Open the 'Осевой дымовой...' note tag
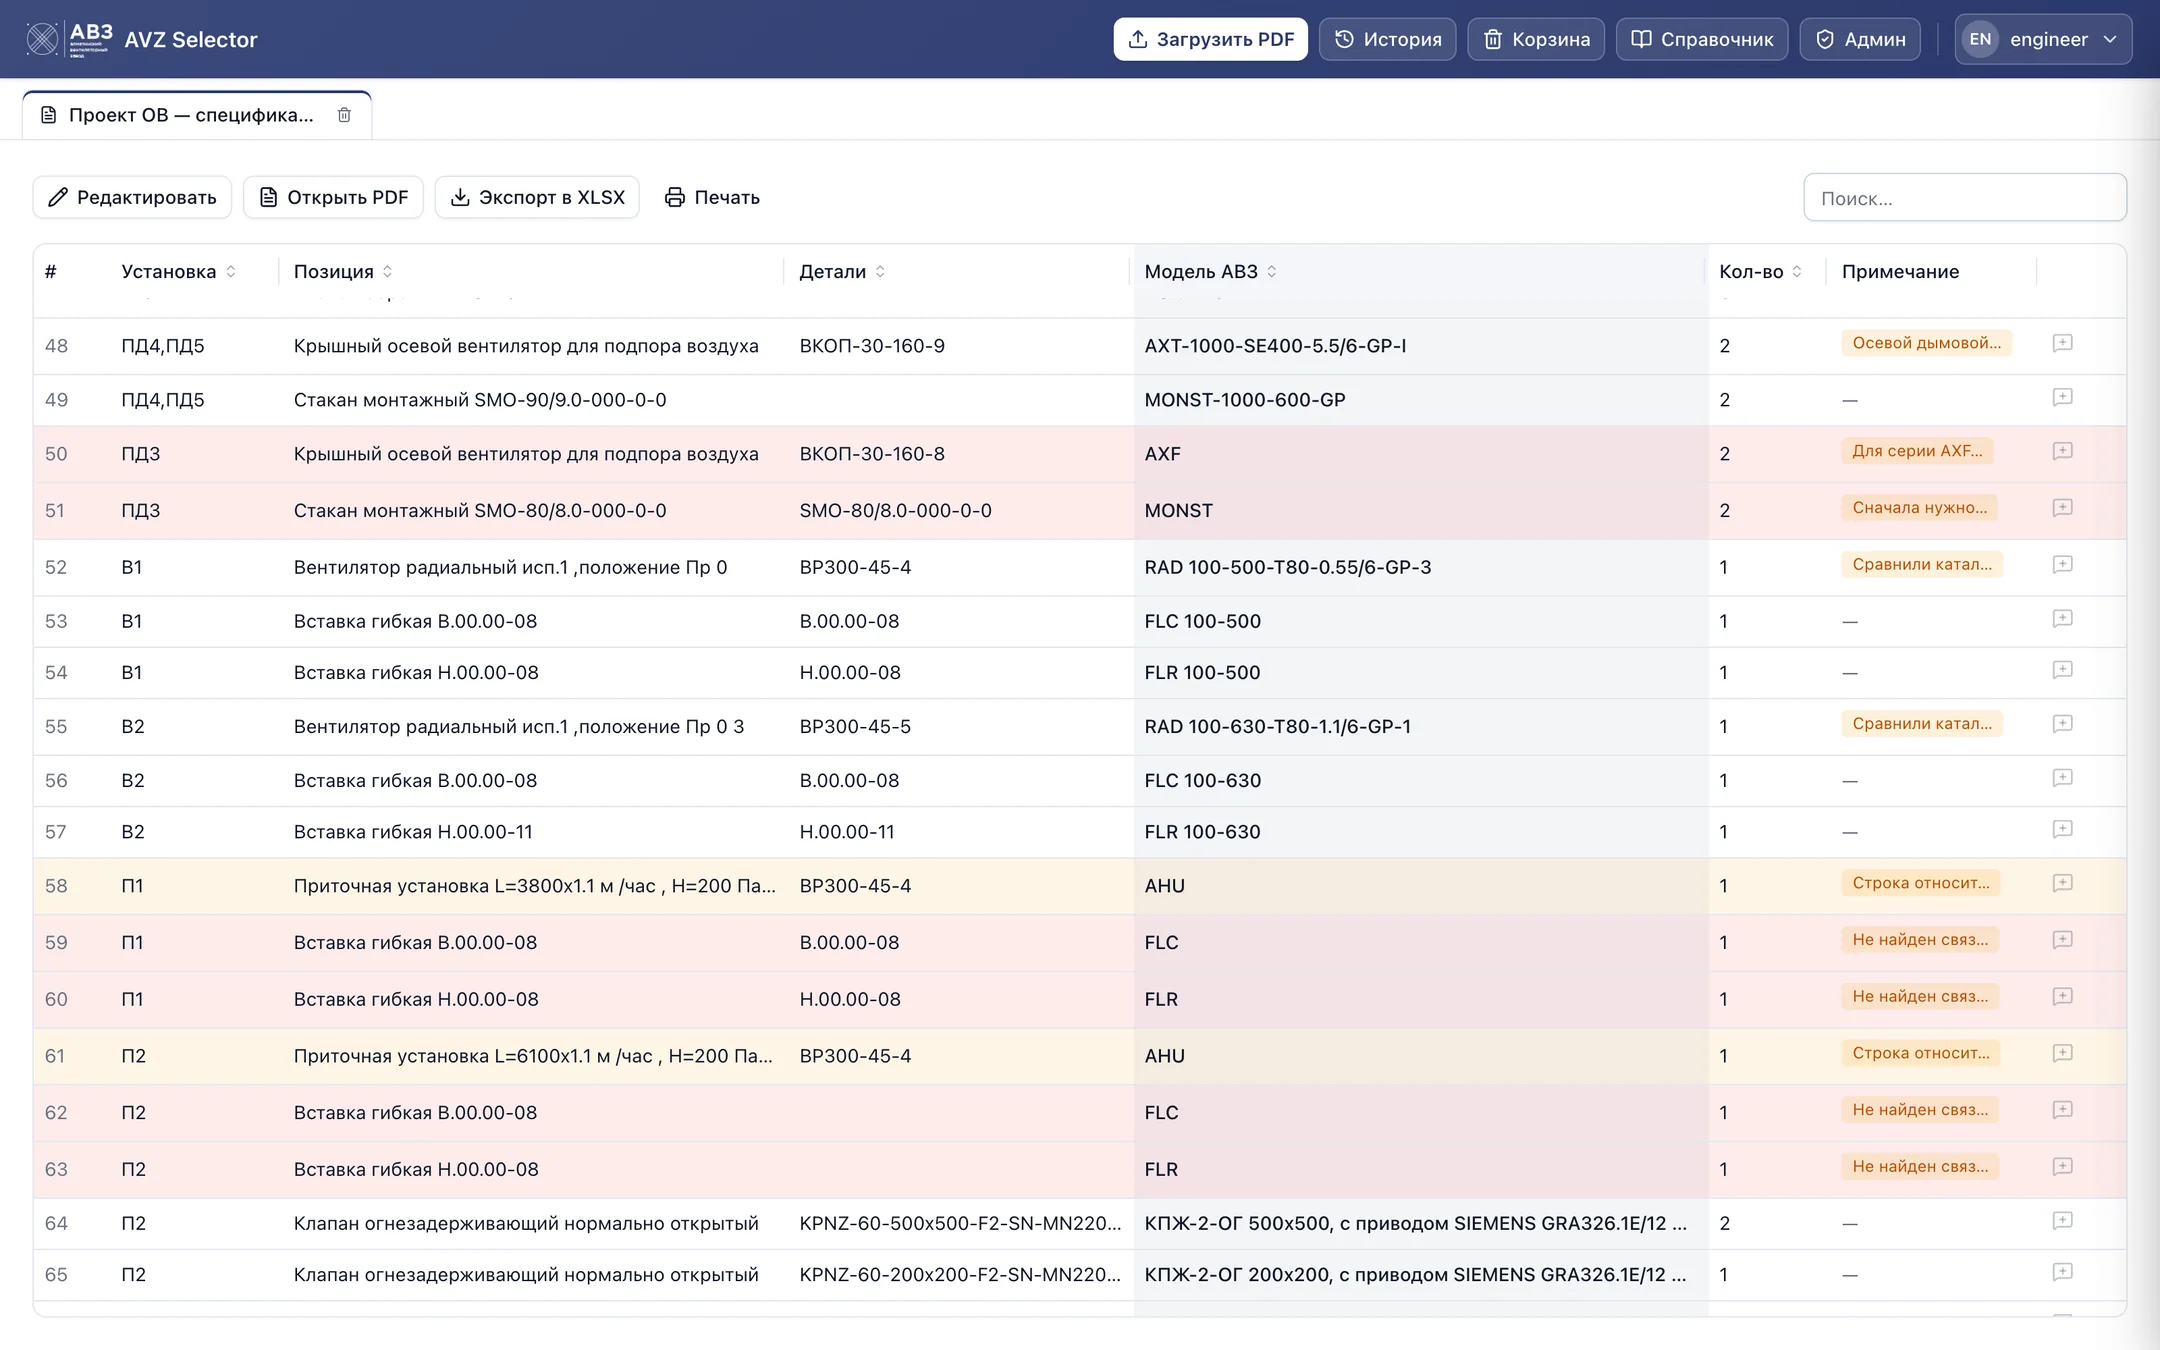The image size is (2160, 1350). pos(1926,343)
